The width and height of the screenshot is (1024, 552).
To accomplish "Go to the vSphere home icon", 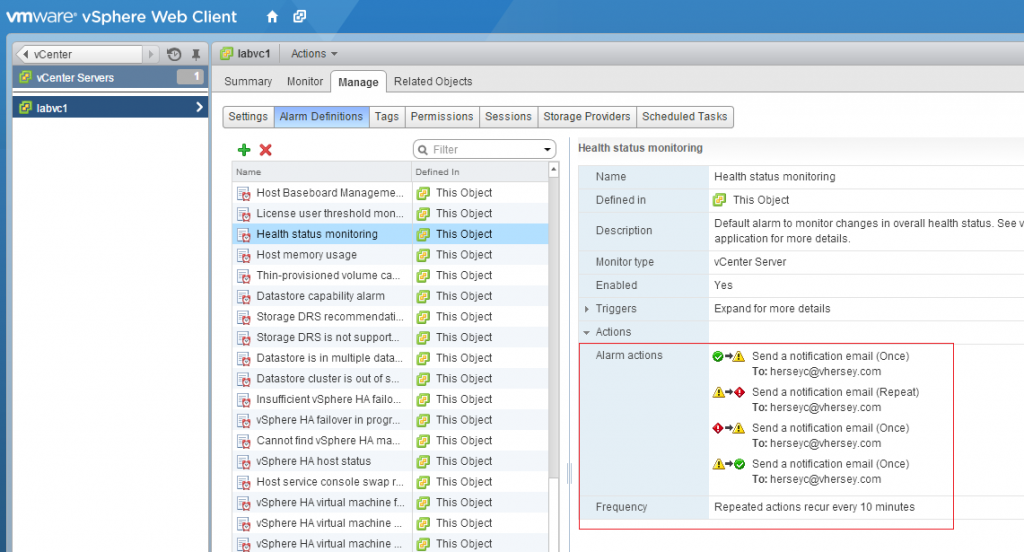I will (272, 16).
